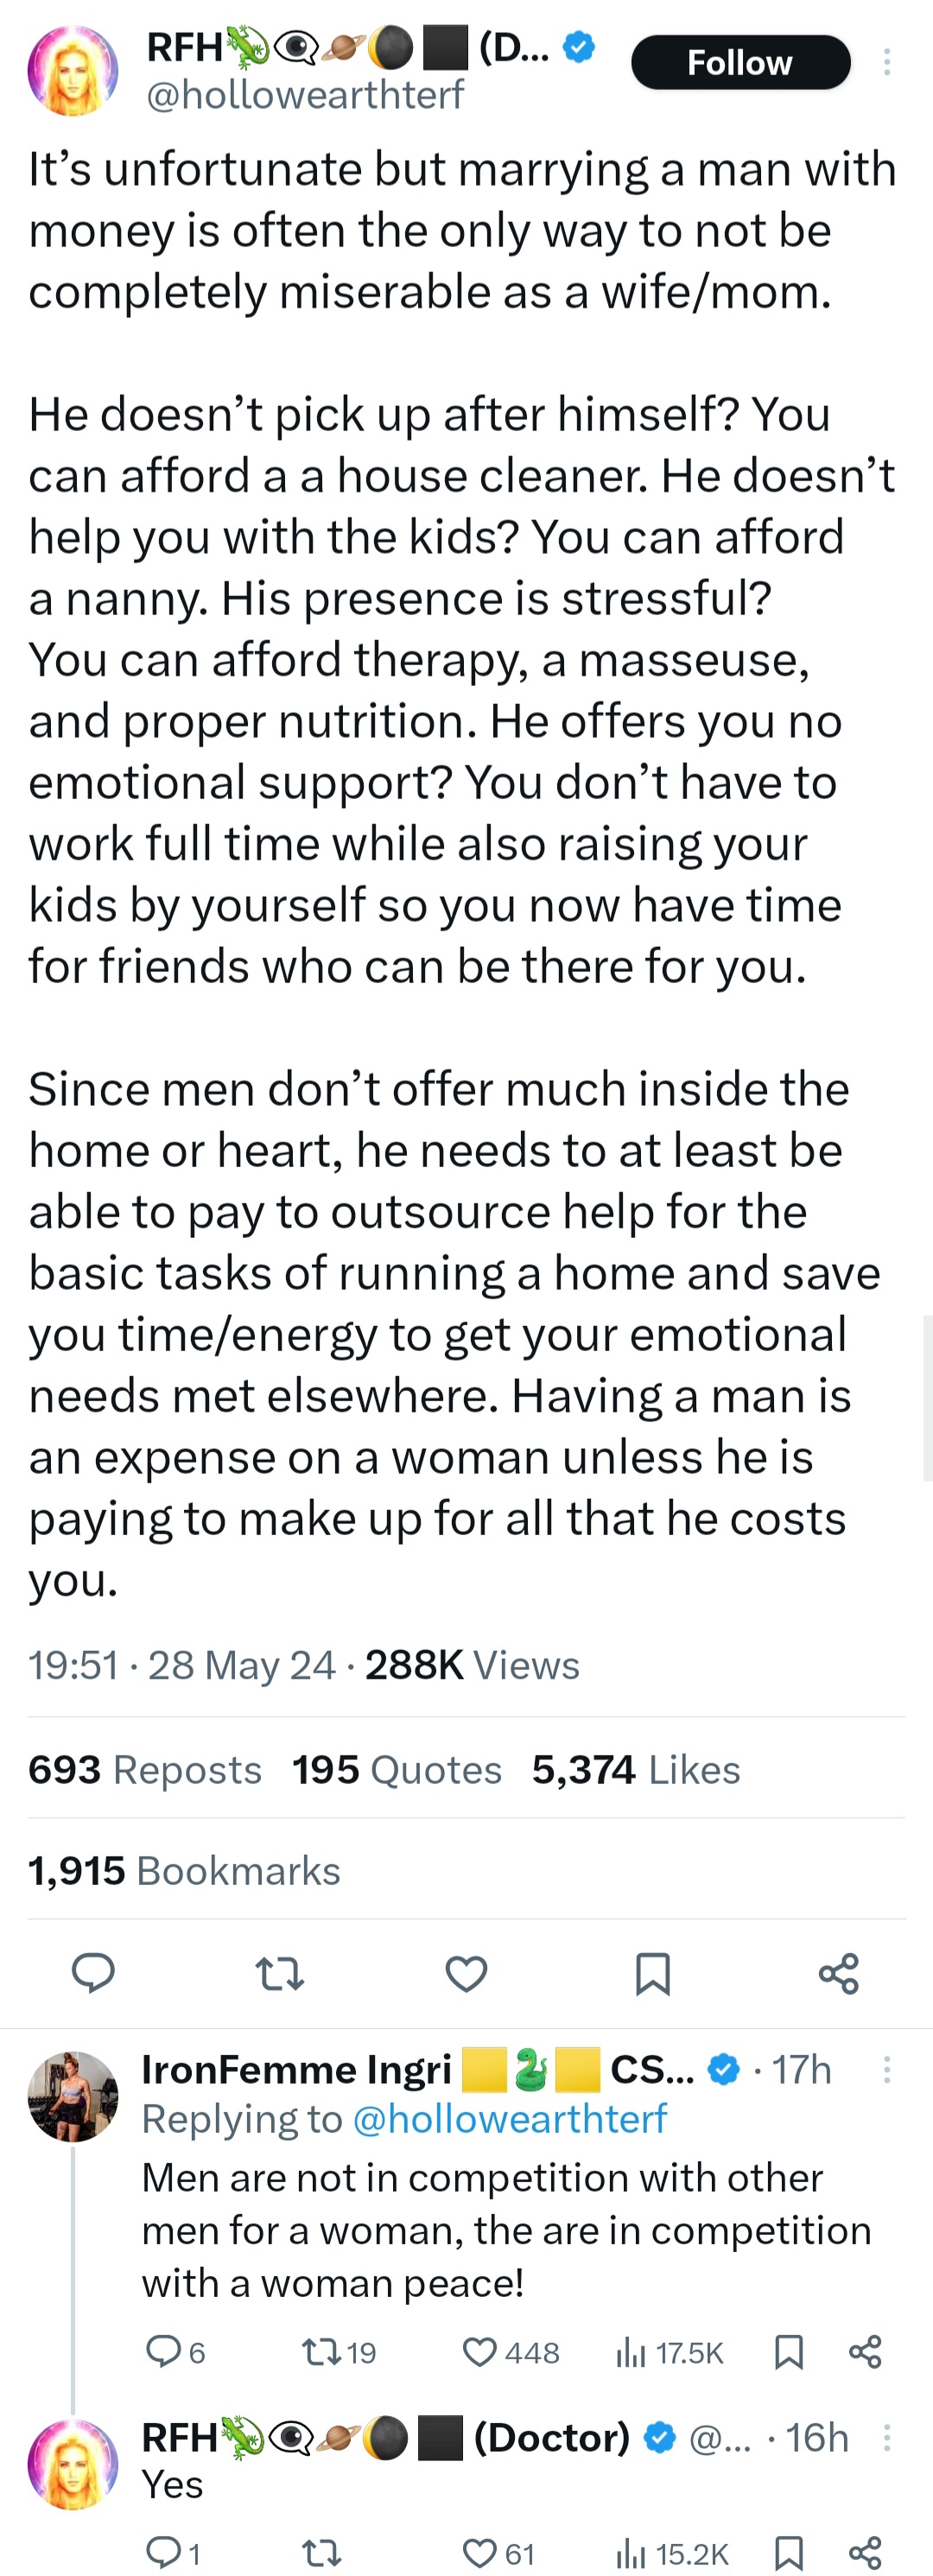Click the @hollowearthterf mention link
The width and height of the screenshot is (933, 2576).
coord(510,2119)
